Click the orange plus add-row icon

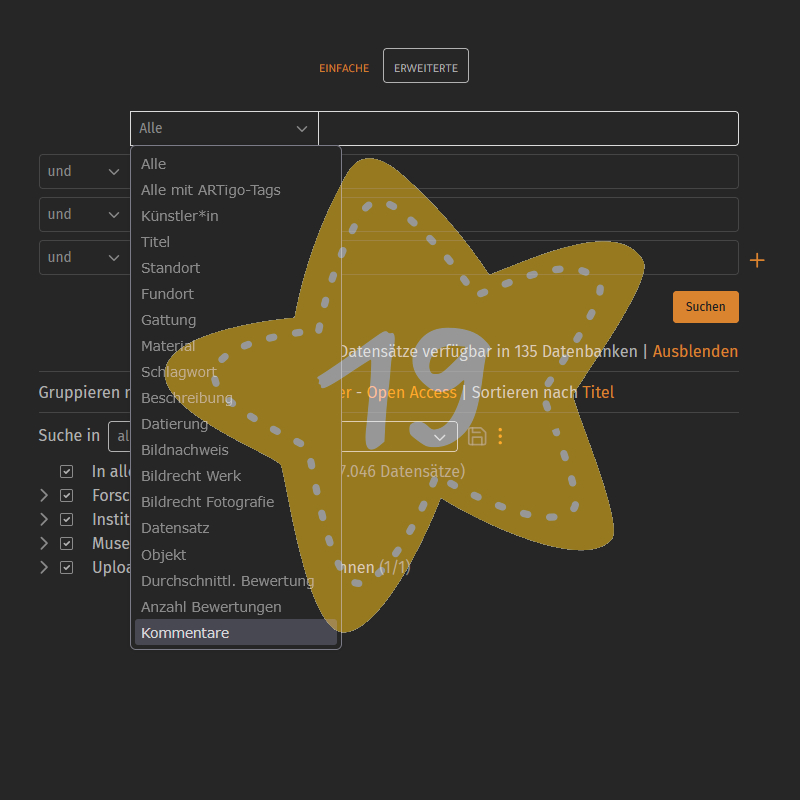tap(757, 260)
